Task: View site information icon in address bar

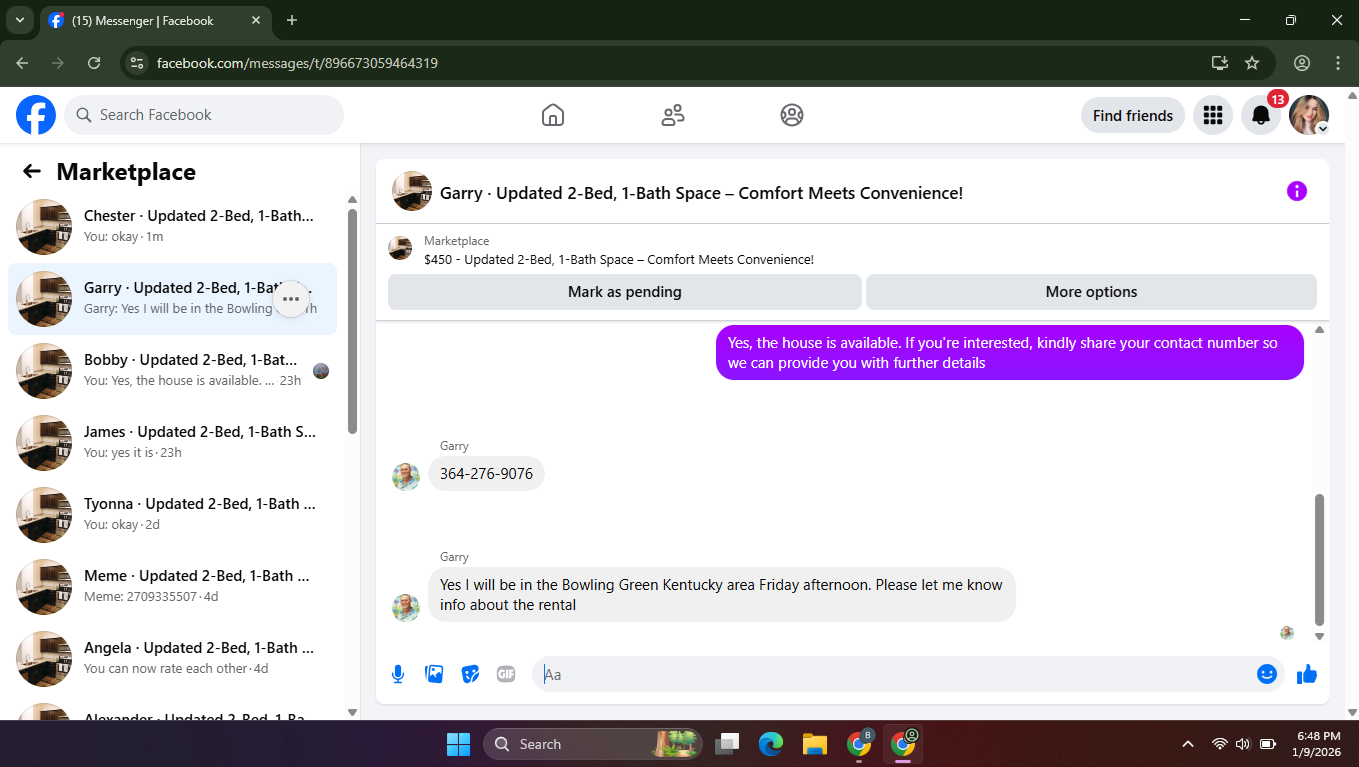Action: click(x=138, y=63)
